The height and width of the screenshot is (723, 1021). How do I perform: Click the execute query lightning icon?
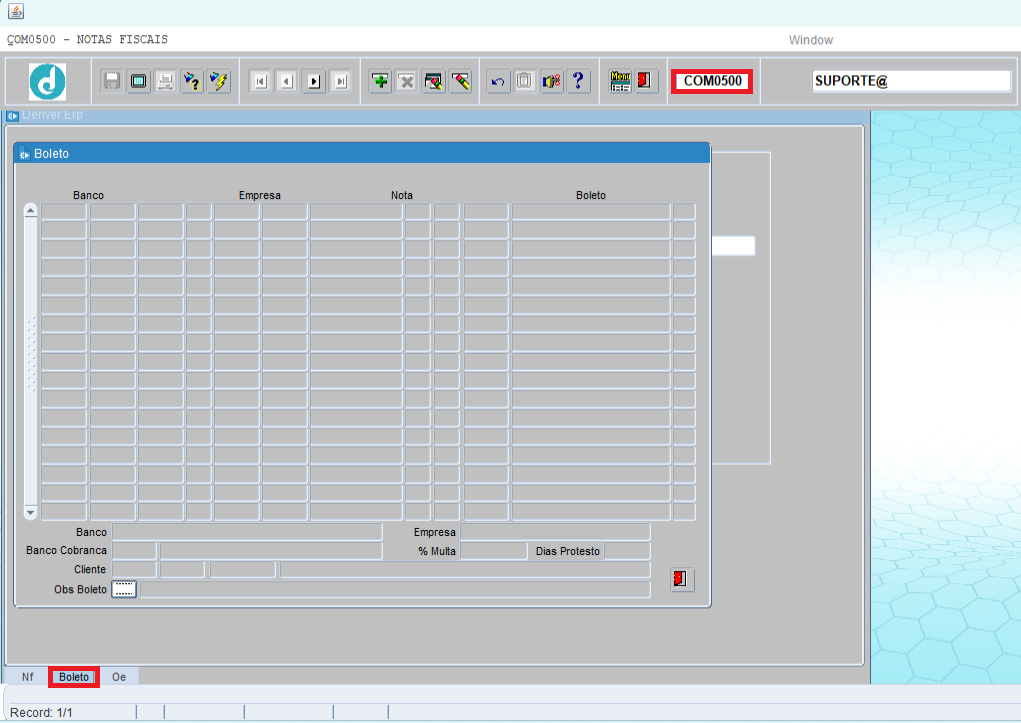(219, 82)
